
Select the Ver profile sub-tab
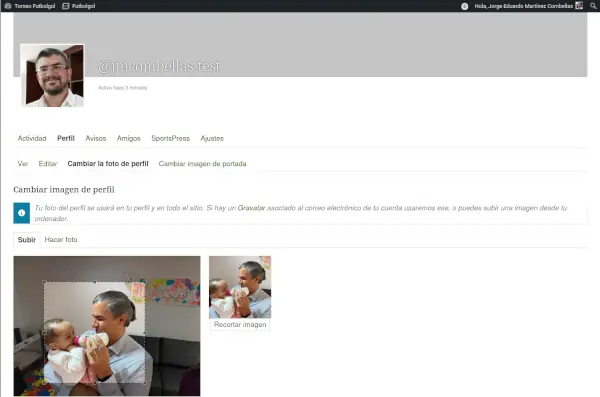click(23, 163)
